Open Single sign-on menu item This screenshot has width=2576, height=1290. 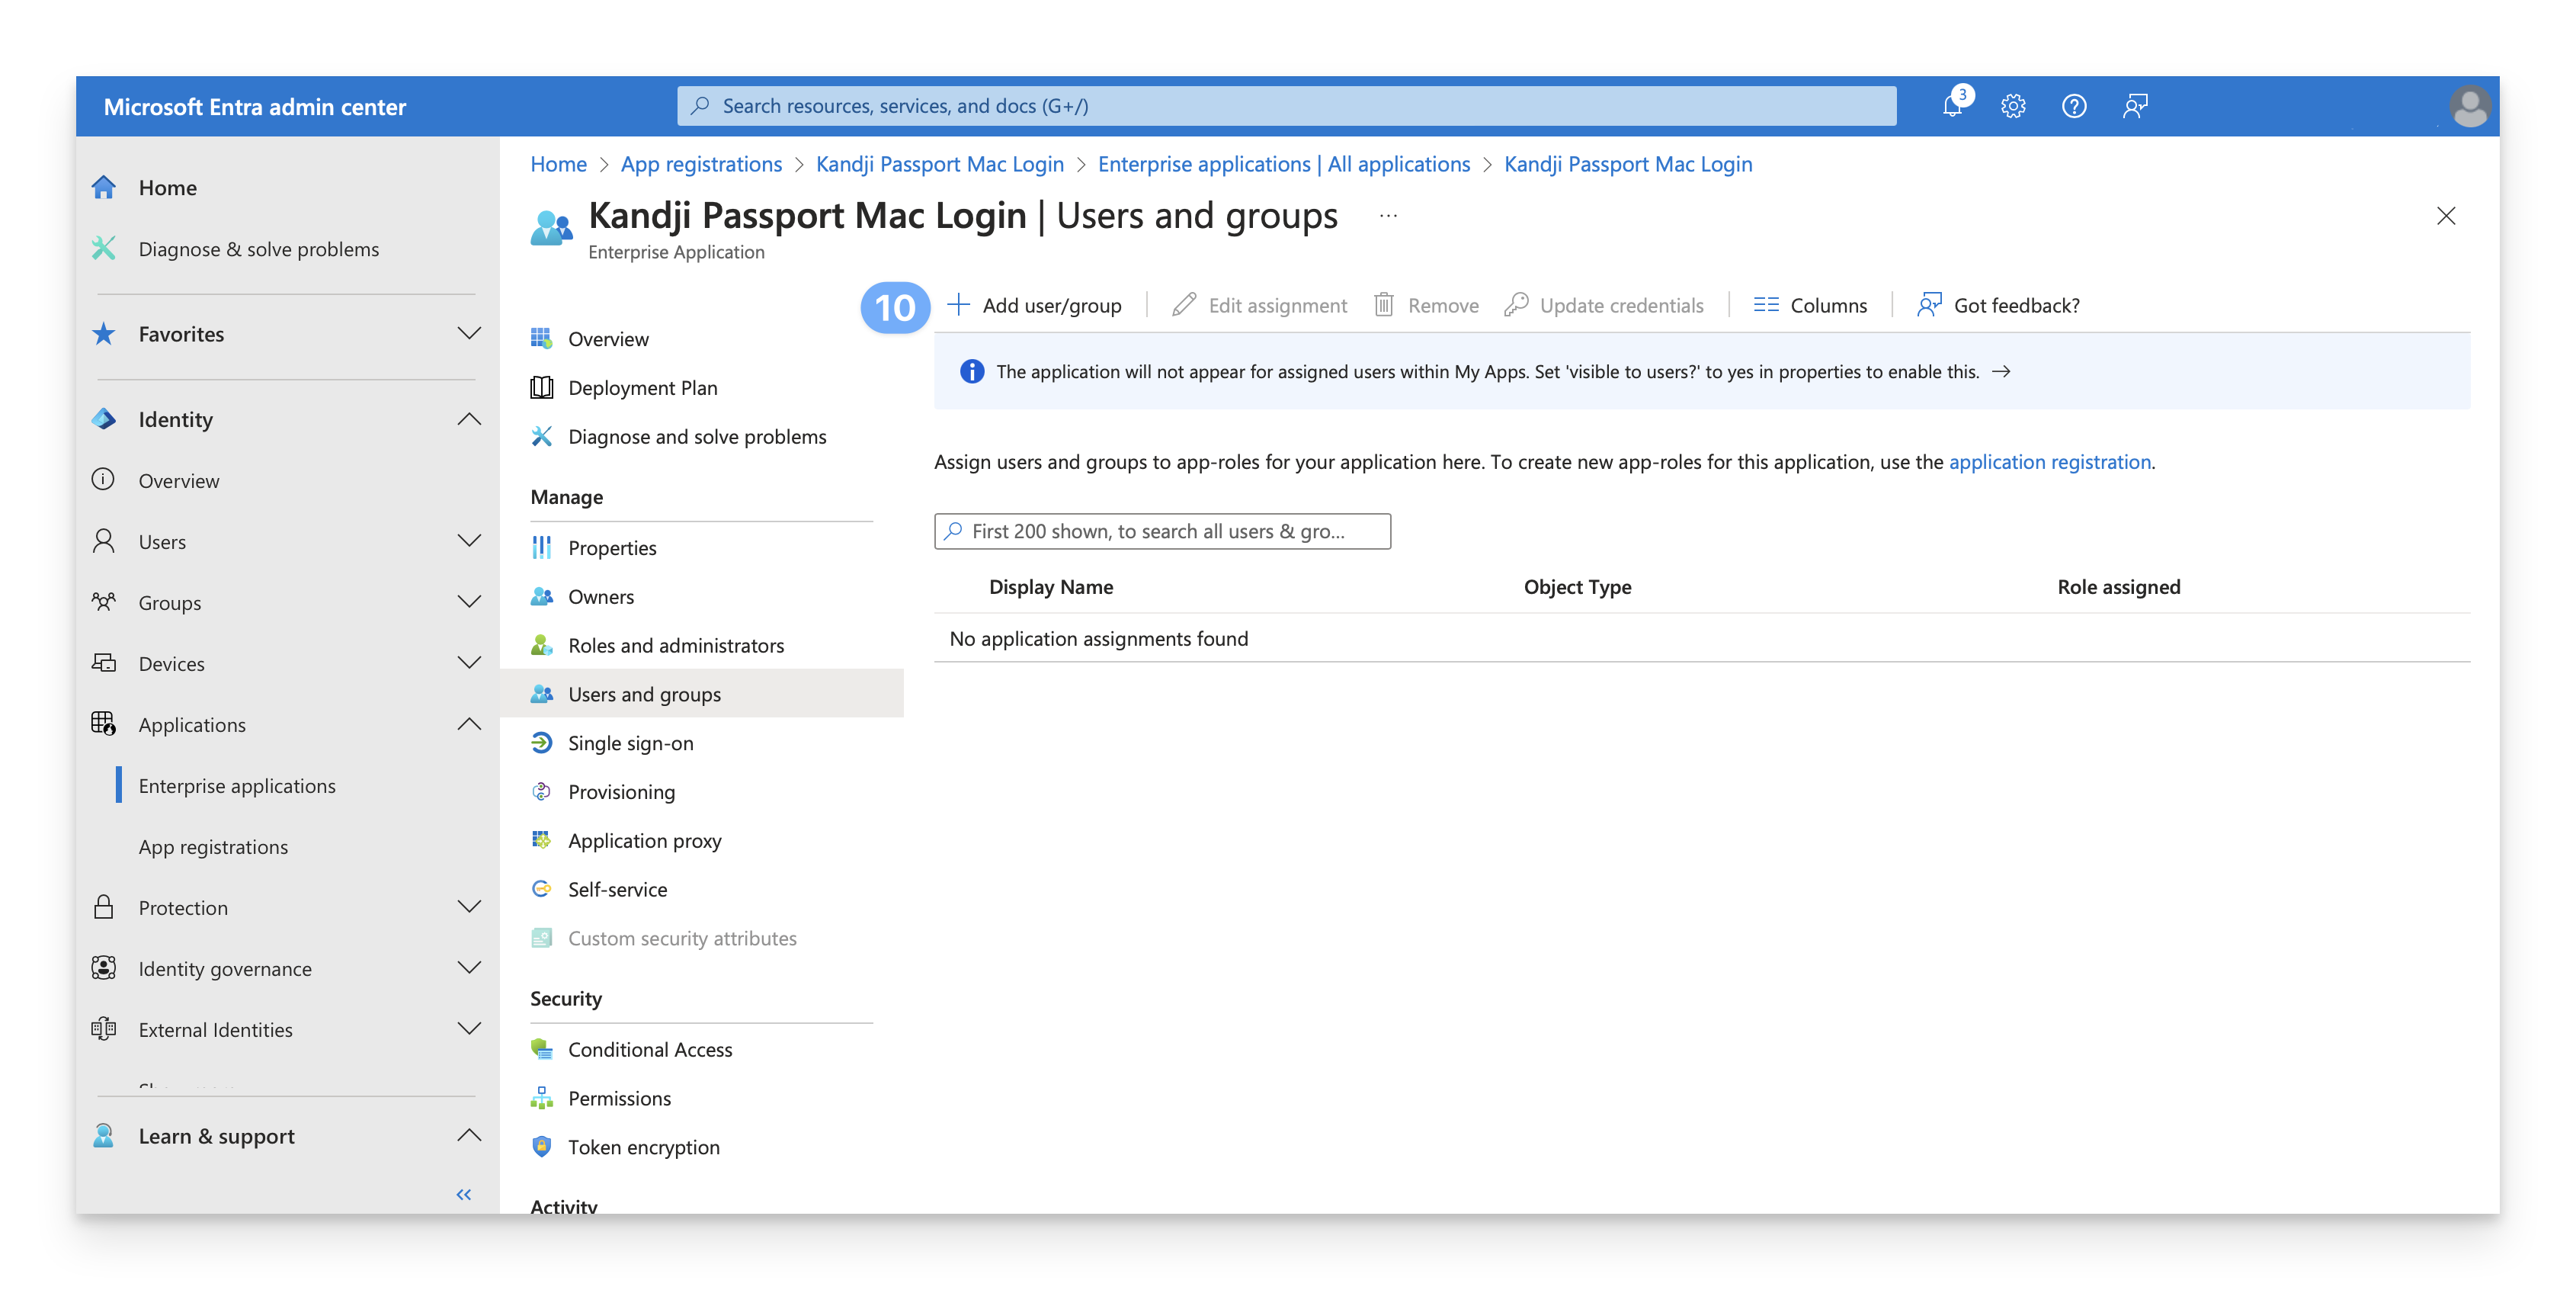[630, 743]
